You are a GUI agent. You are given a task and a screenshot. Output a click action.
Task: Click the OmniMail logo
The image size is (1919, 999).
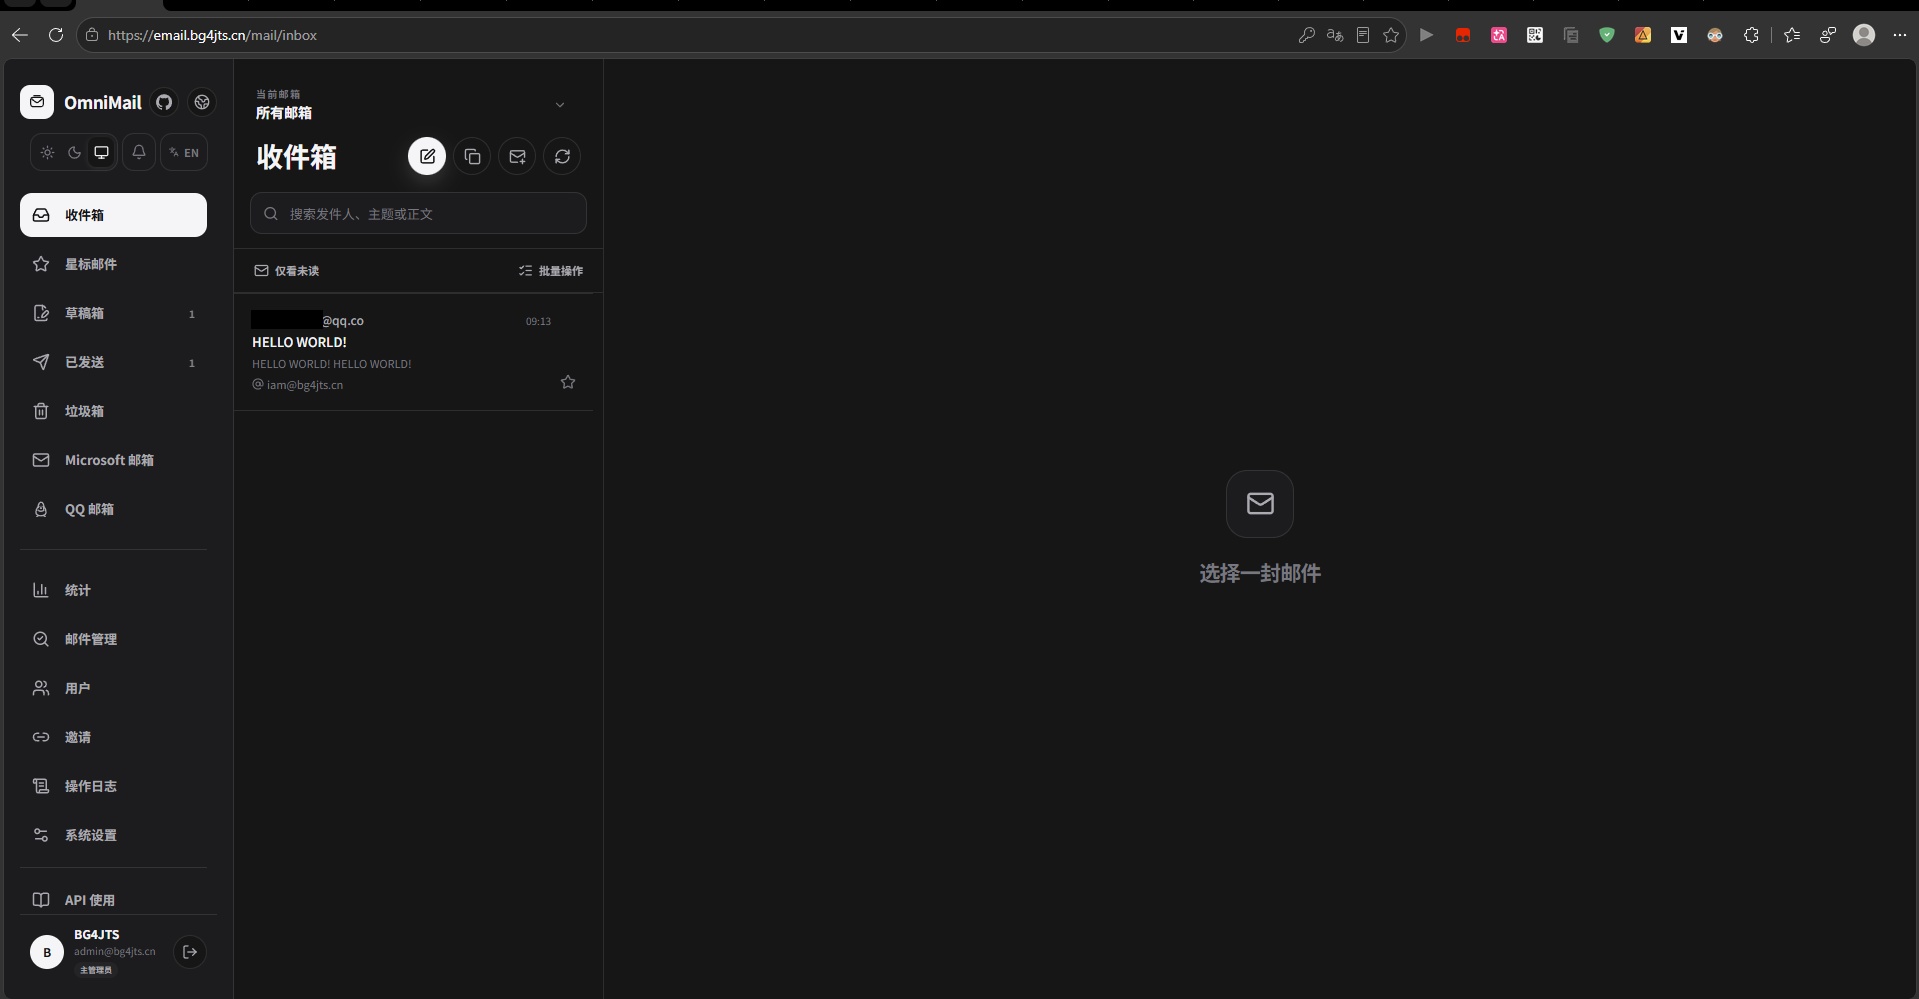37,102
